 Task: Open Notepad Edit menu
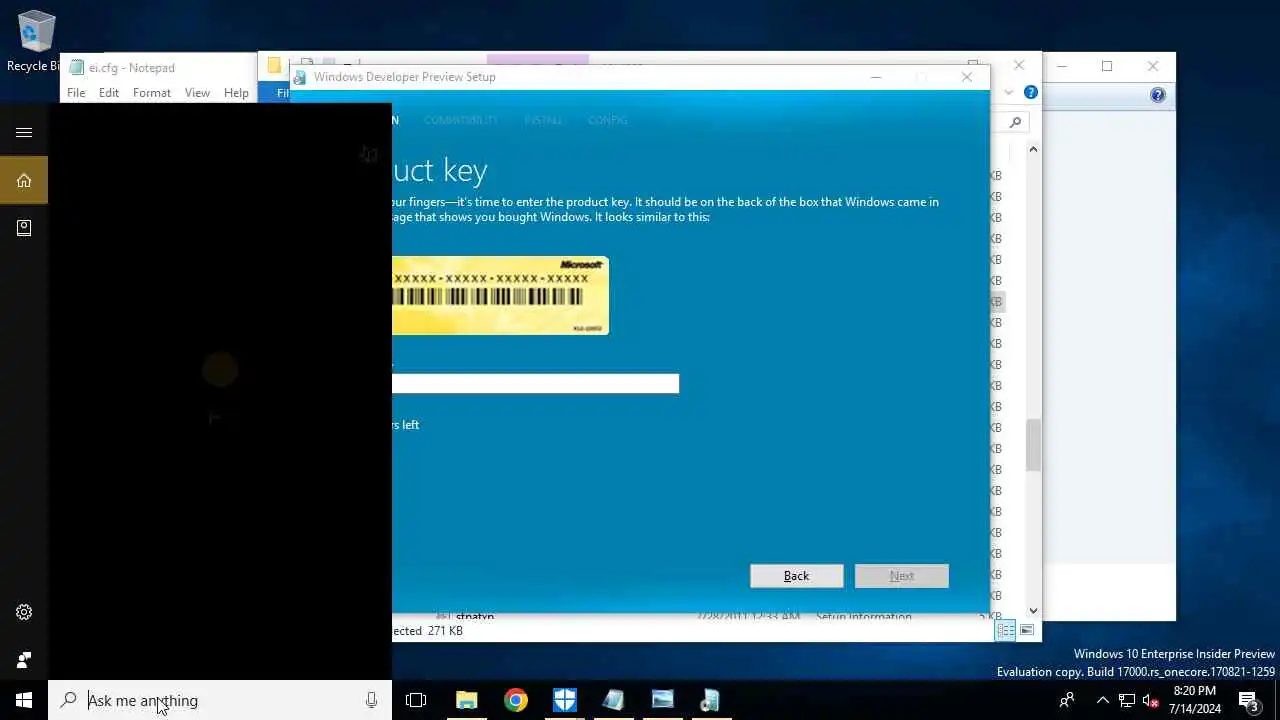[x=109, y=92]
